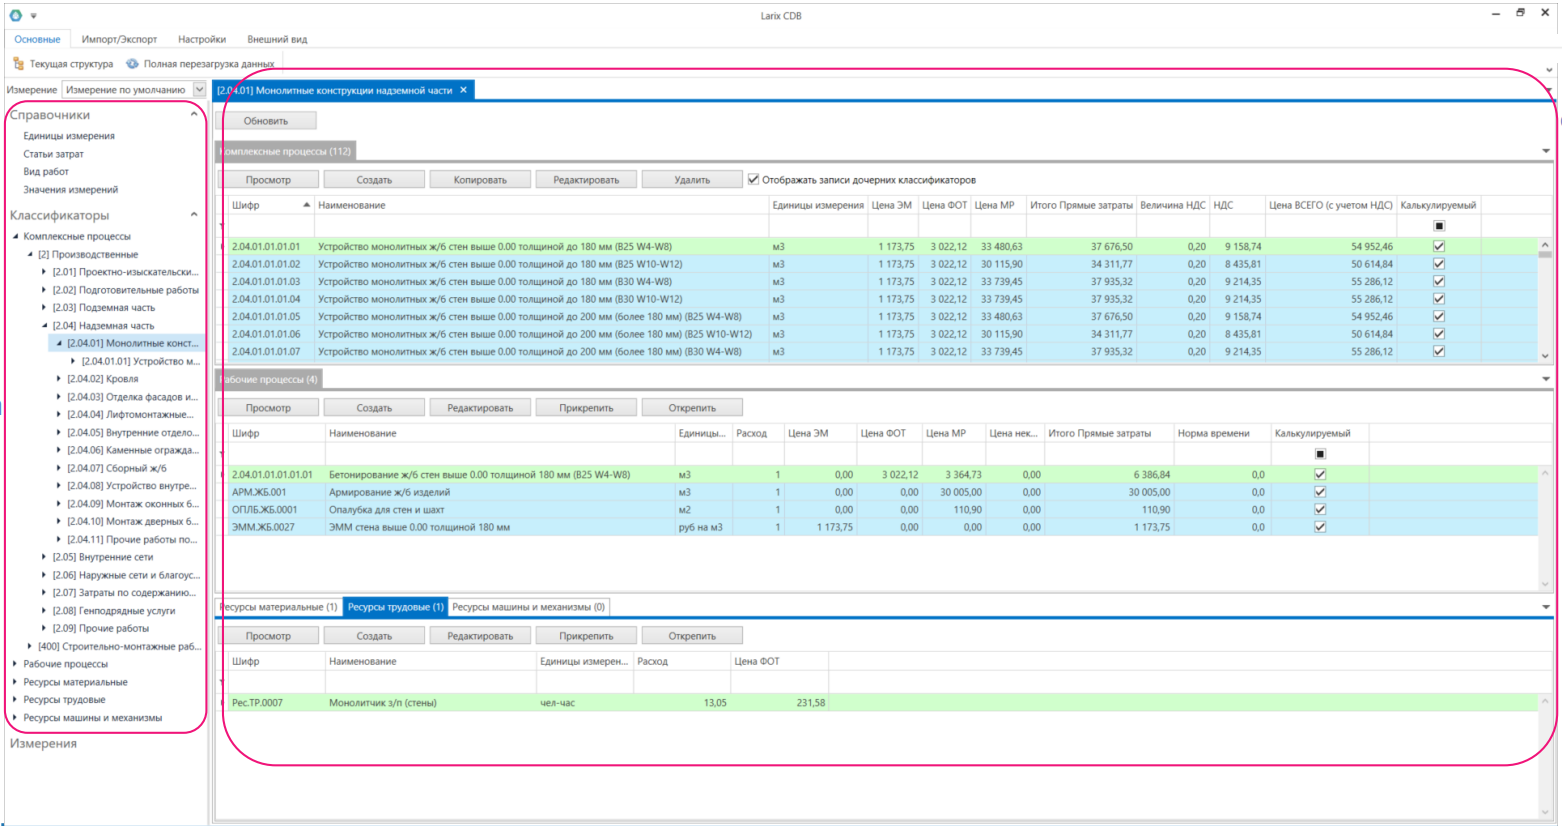Minimize the Larix CDB window

point(1496,13)
